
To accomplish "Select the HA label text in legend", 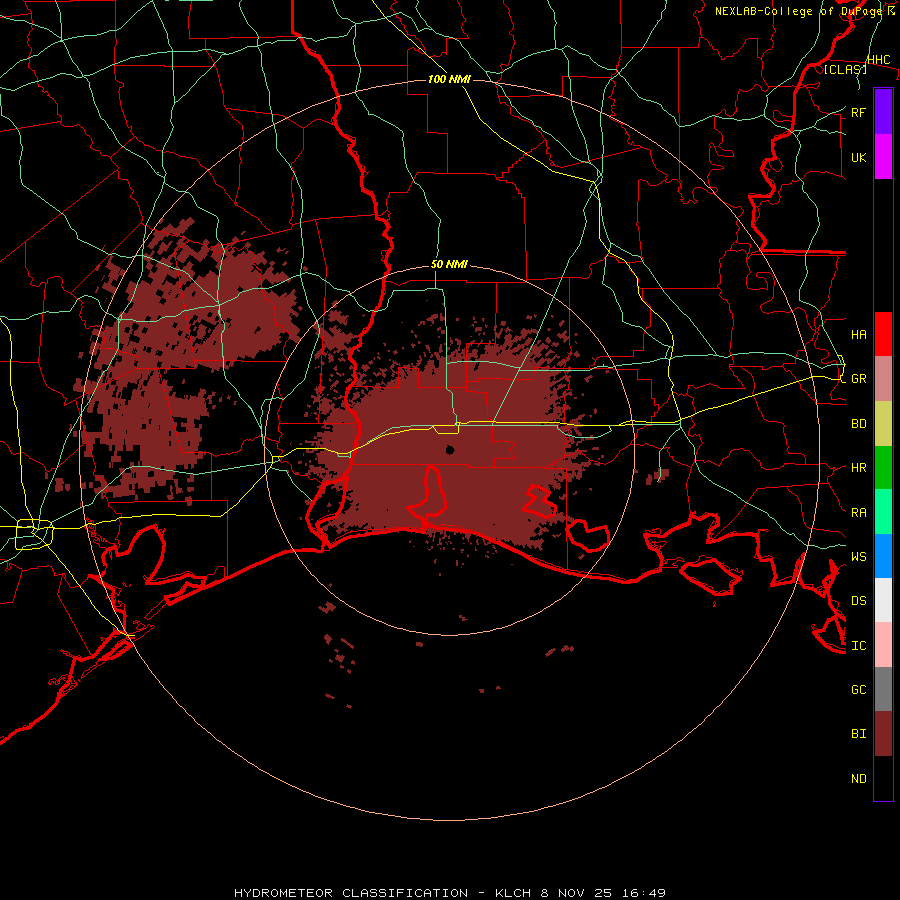I will click(x=858, y=334).
